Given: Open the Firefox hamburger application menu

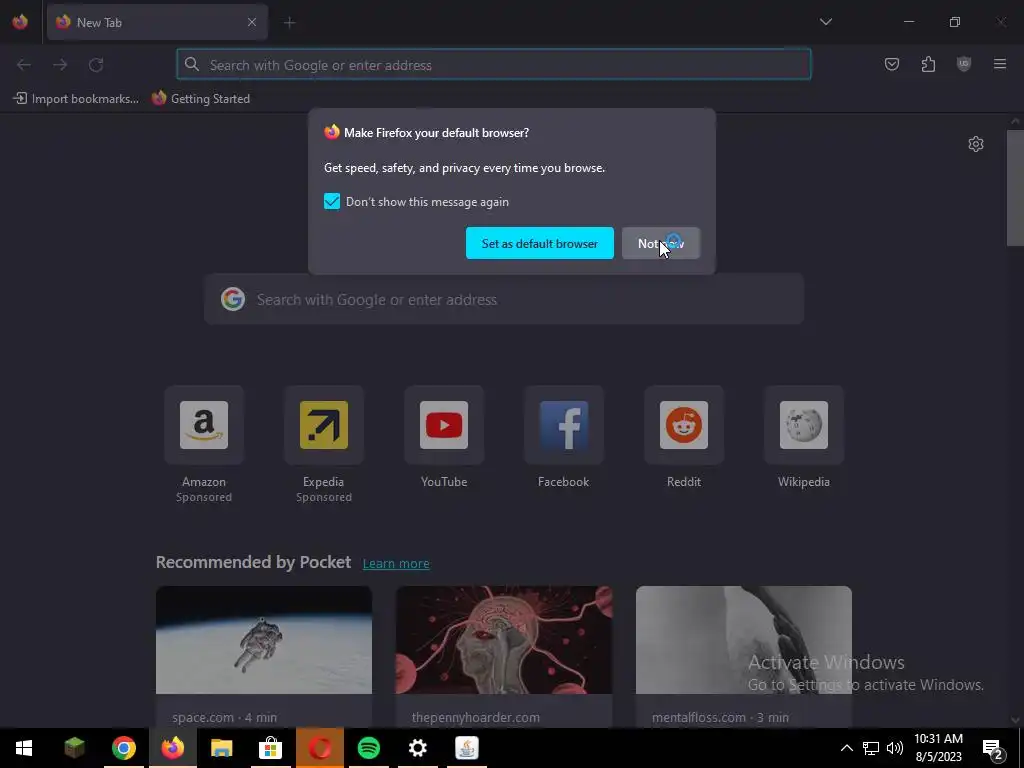Looking at the screenshot, I should 1000,64.
